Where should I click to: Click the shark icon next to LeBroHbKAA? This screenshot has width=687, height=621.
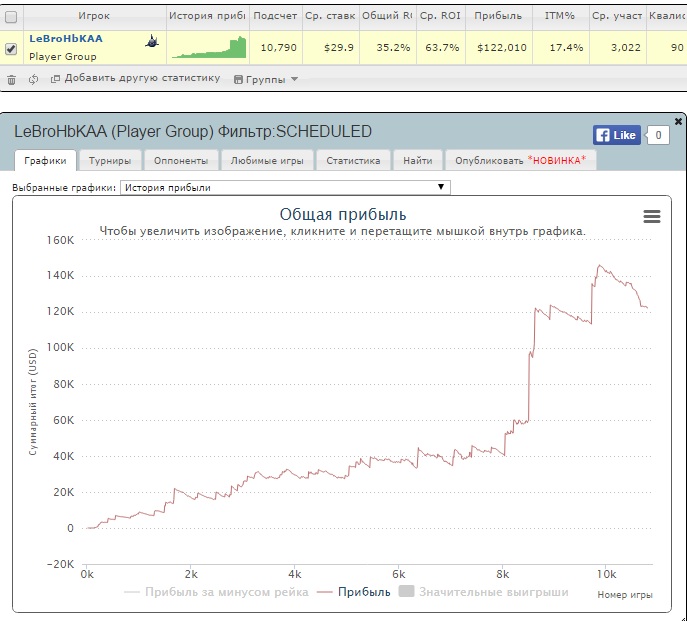(150, 42)
